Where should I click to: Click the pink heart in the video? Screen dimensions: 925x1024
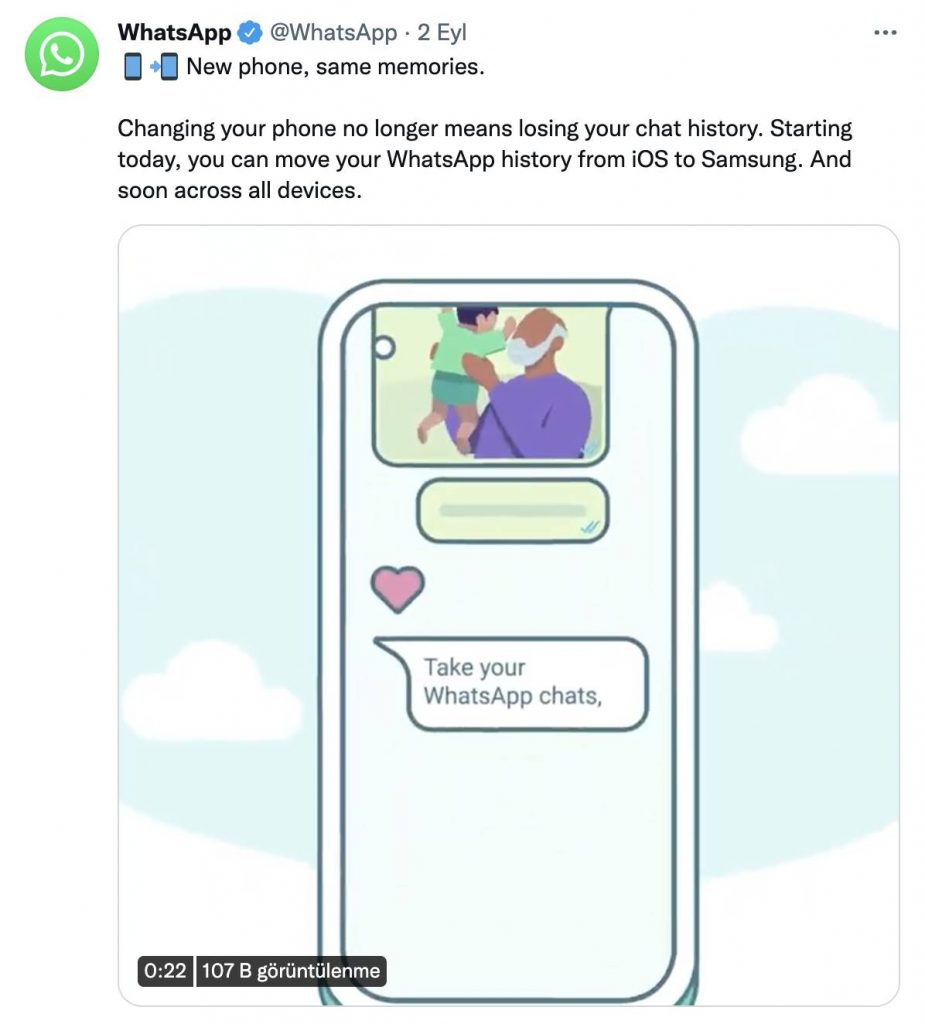coord(398,588)
